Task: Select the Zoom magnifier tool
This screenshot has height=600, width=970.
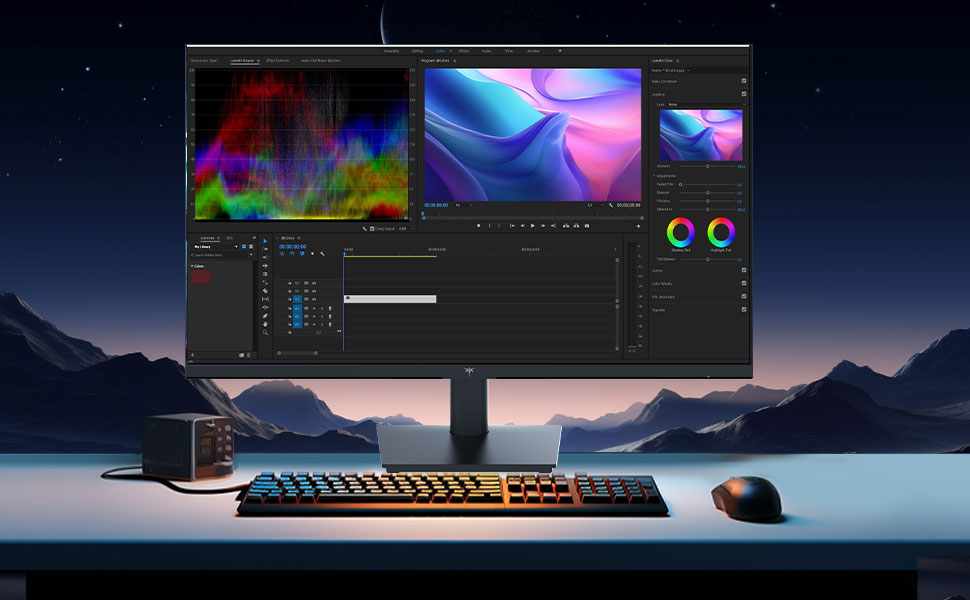Action: point(265,332)
